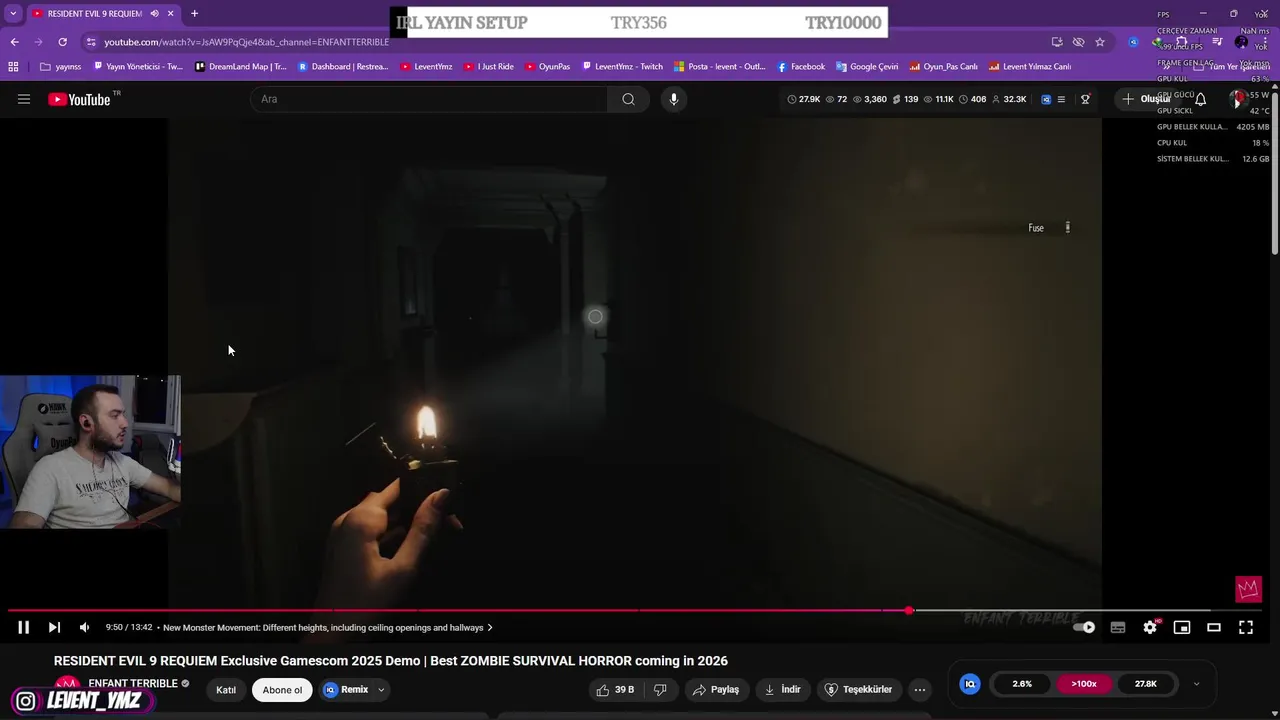1280x720 pixels.
Task: Click the youtube.com address bar URL
Action: 246,42
